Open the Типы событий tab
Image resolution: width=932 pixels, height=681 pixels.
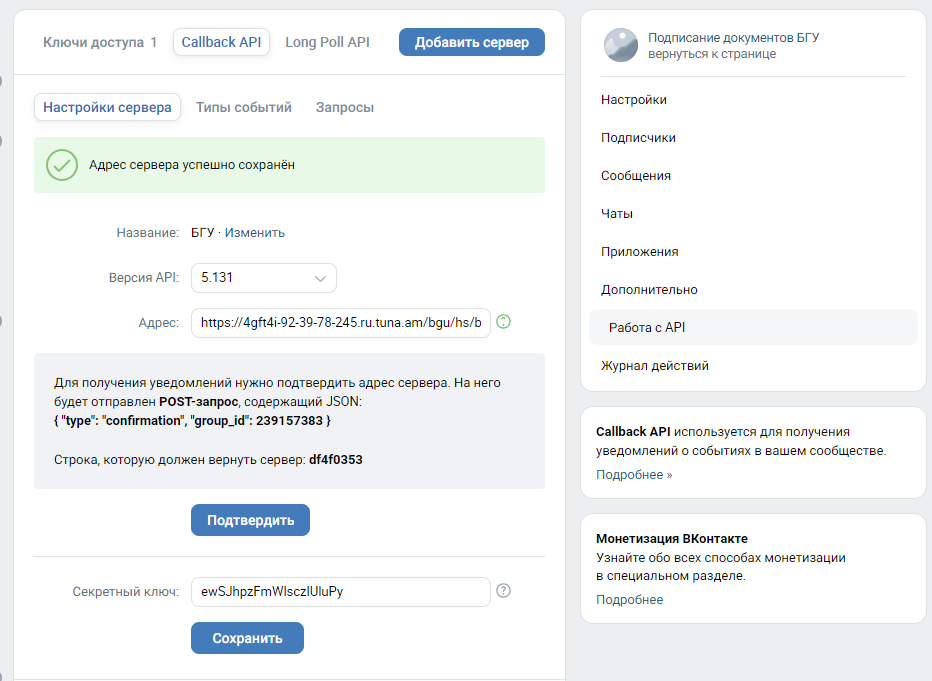(x=244, y=107)
